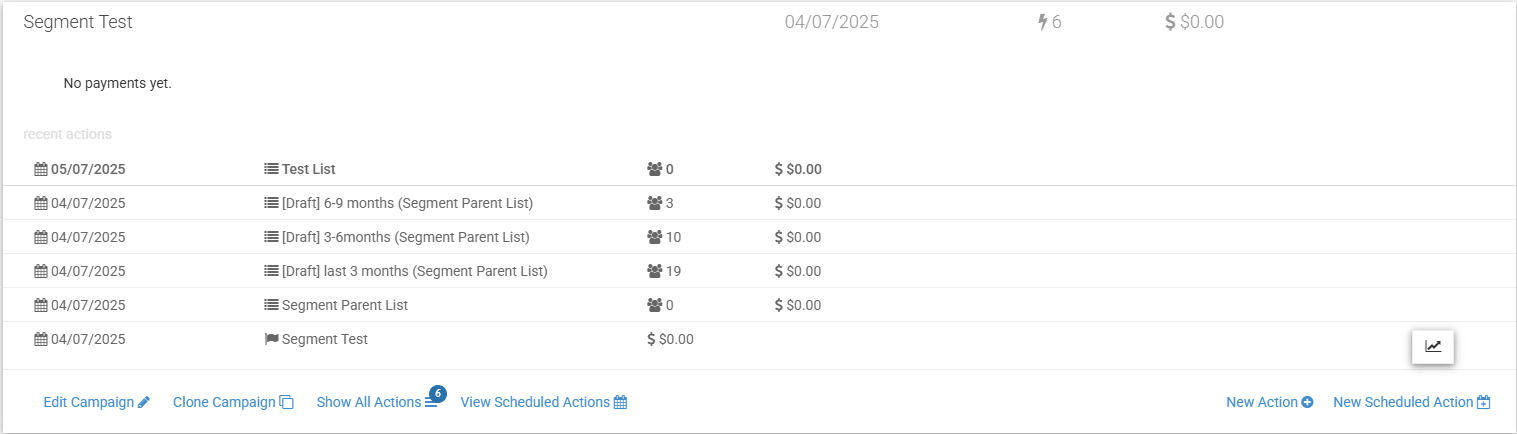Click the lightning bolt icon showing 6 actions
The image size is (1517, 434).
[x=1043, y=22]
